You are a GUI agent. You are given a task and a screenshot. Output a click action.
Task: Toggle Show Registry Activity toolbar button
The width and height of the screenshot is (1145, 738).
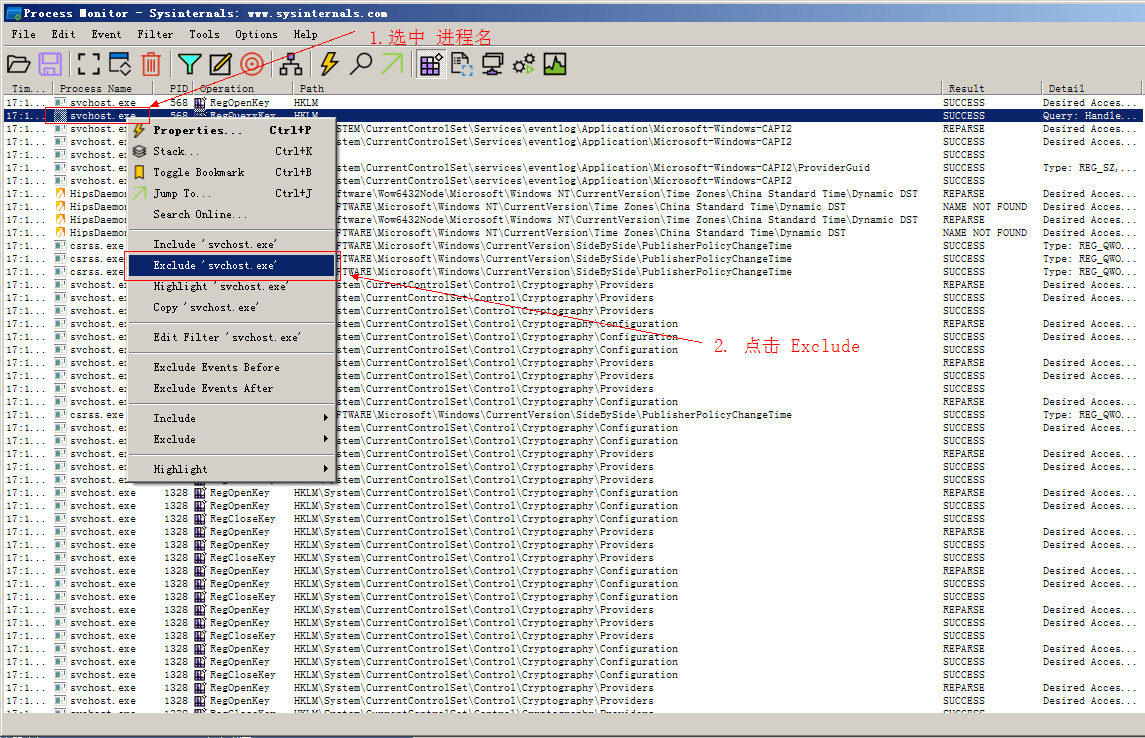[431, 64]
